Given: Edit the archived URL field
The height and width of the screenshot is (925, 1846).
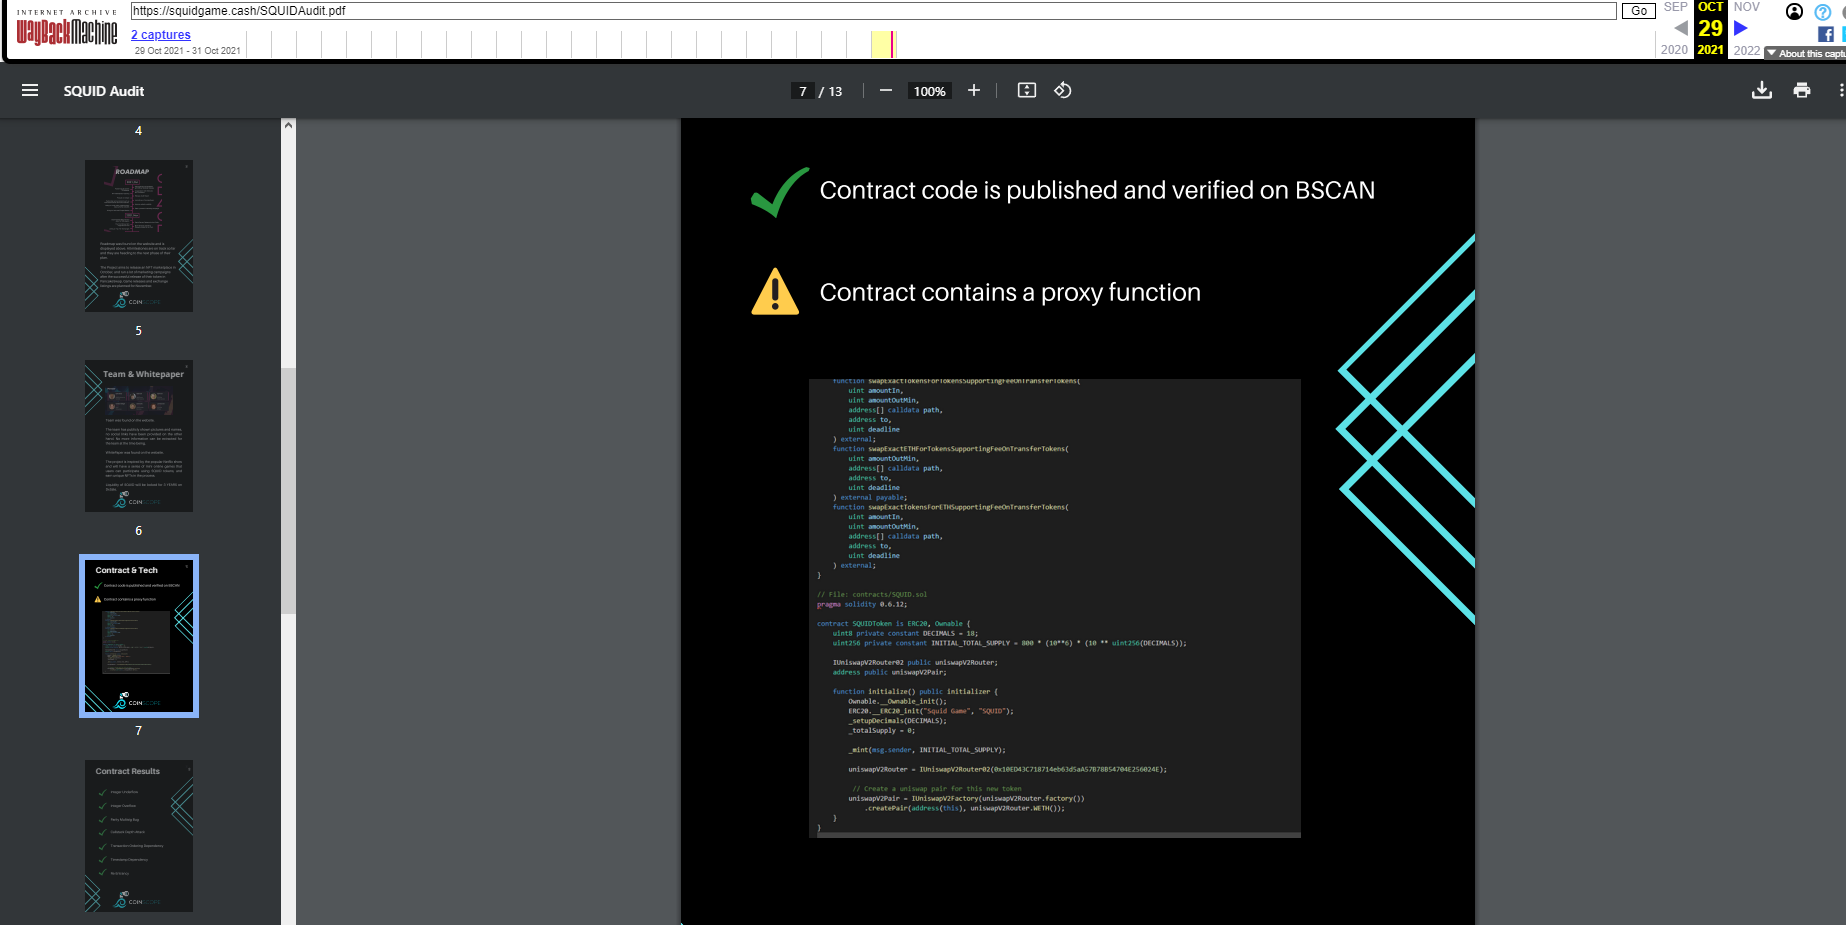Looking at the screenshot, I should (873, 11).
